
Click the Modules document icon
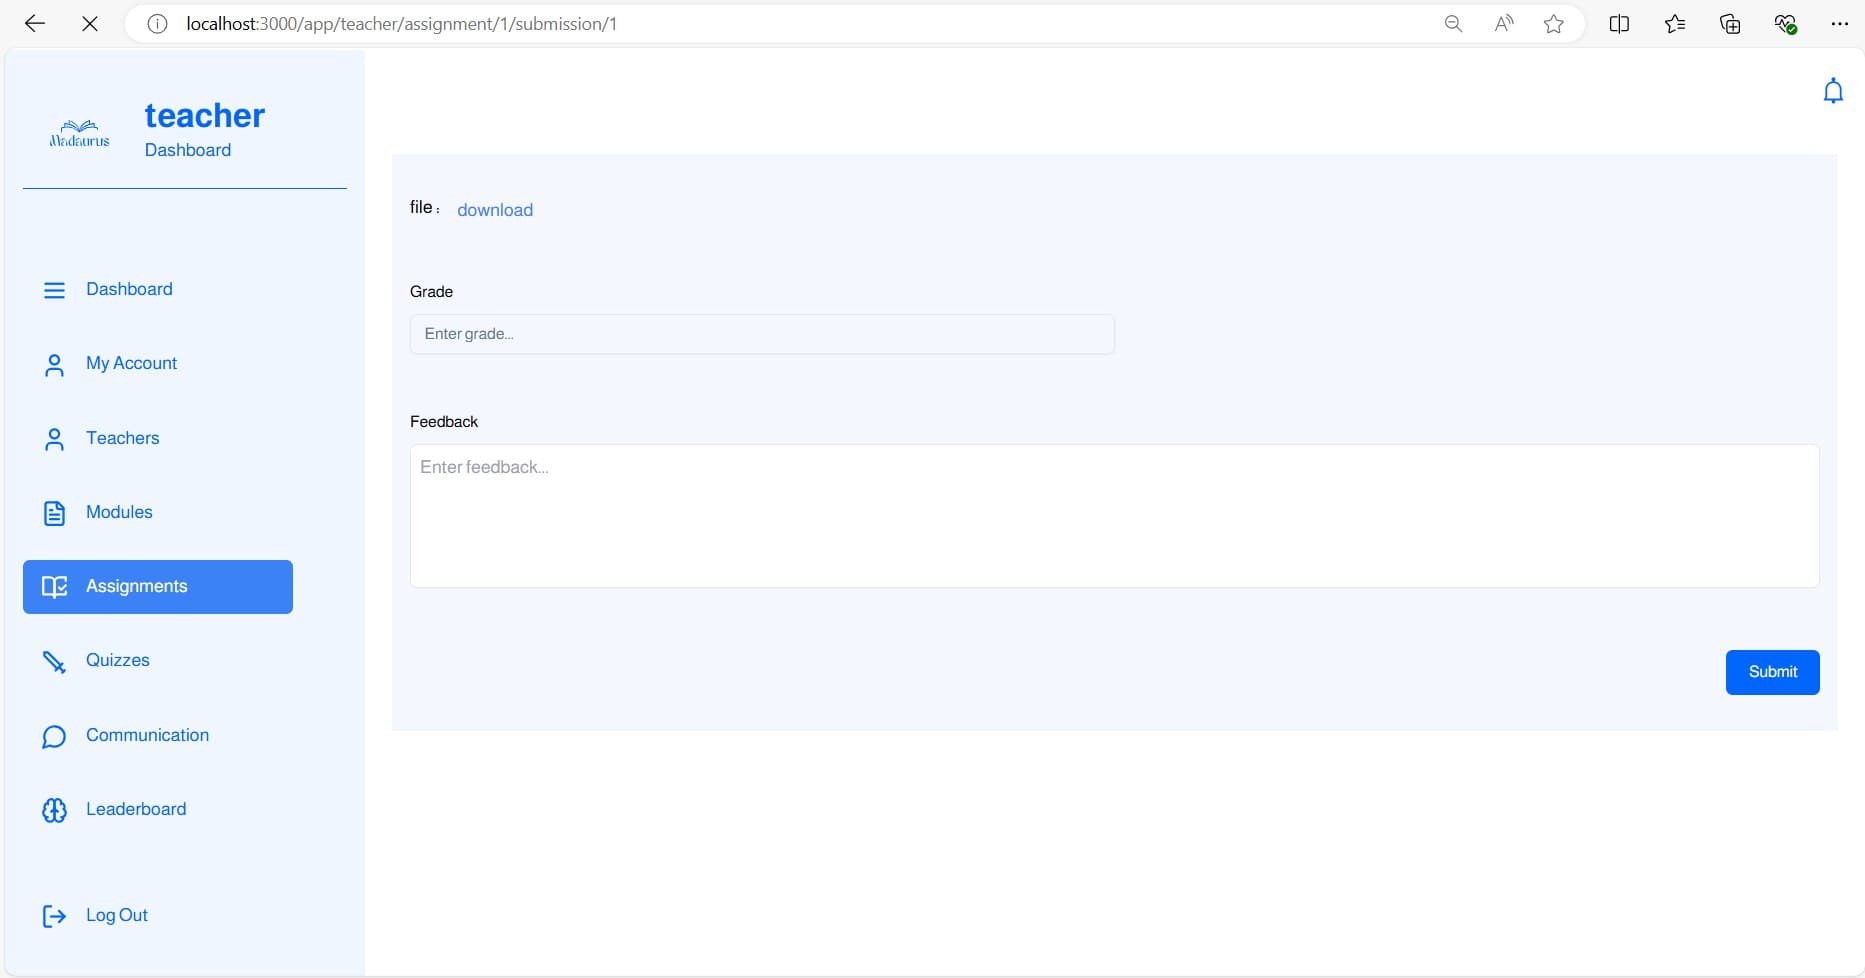(x=54, y=513)
